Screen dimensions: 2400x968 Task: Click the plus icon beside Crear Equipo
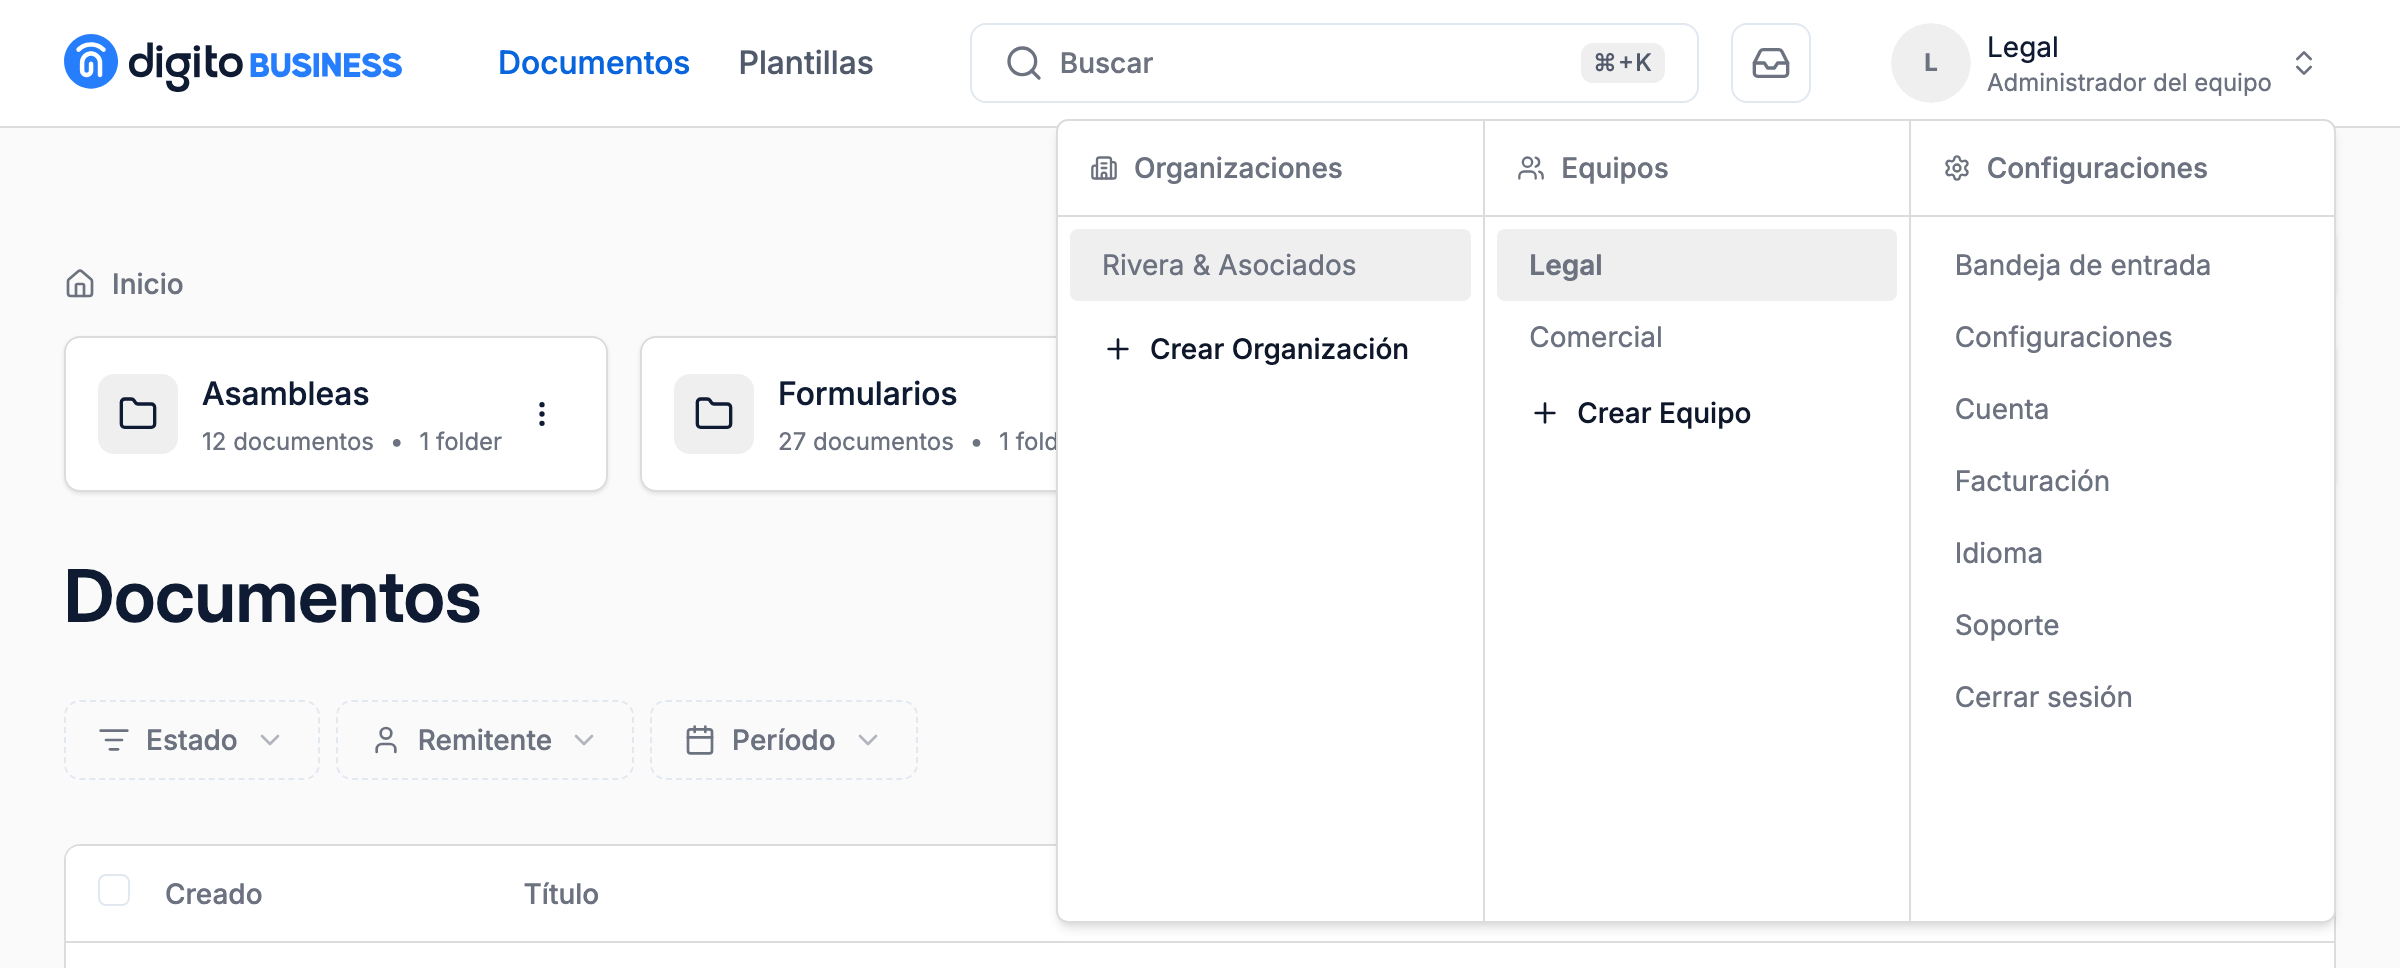tap(1545, 413)
